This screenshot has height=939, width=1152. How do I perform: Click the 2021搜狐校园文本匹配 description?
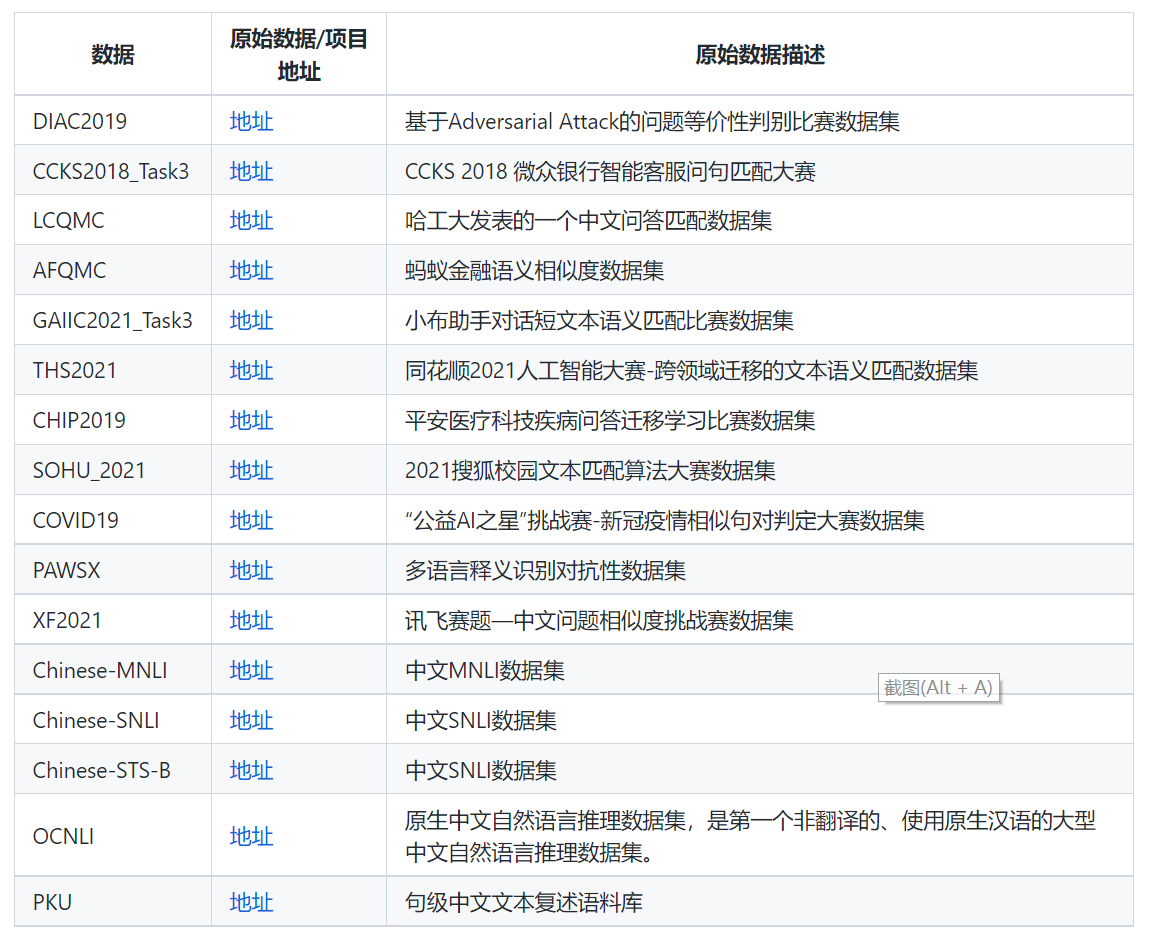pyautogui.click(x=590, y=470)
